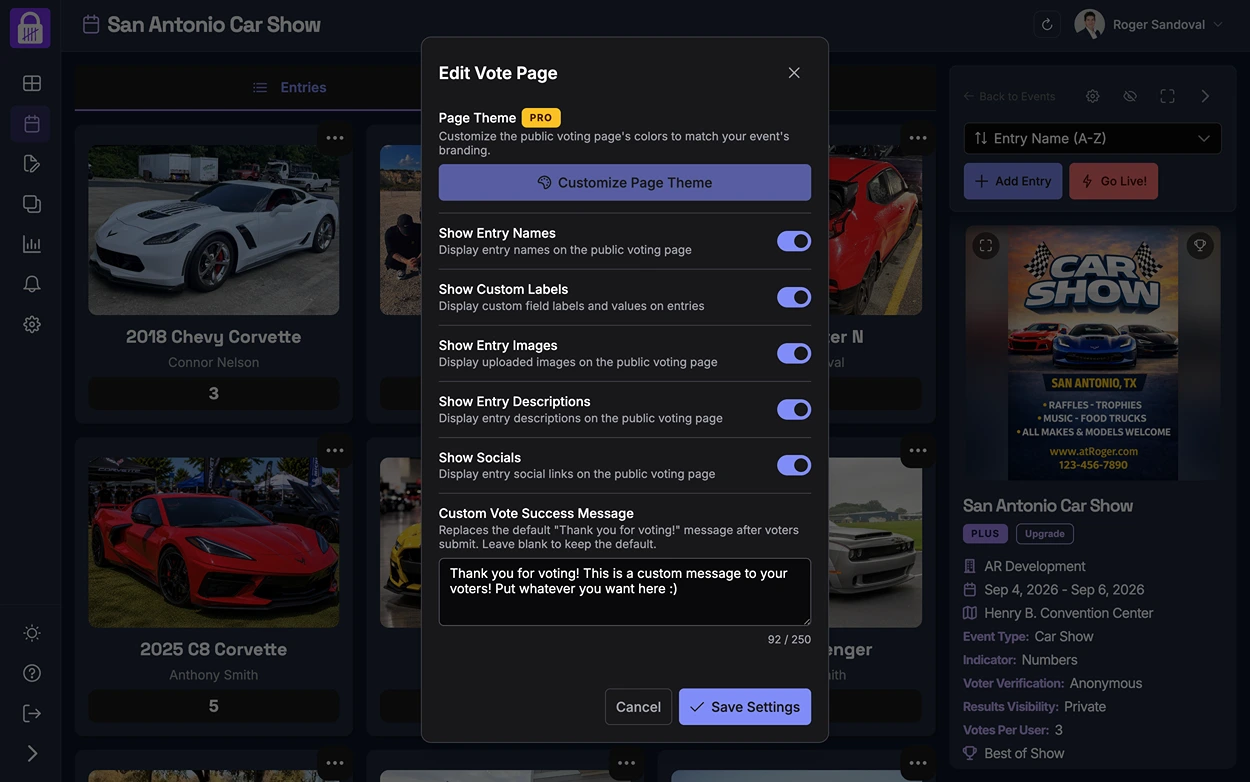Open options menu for 2025 C8 Corvette
The height and width of the screenshot is (782, 1250).
click(335, 450)
